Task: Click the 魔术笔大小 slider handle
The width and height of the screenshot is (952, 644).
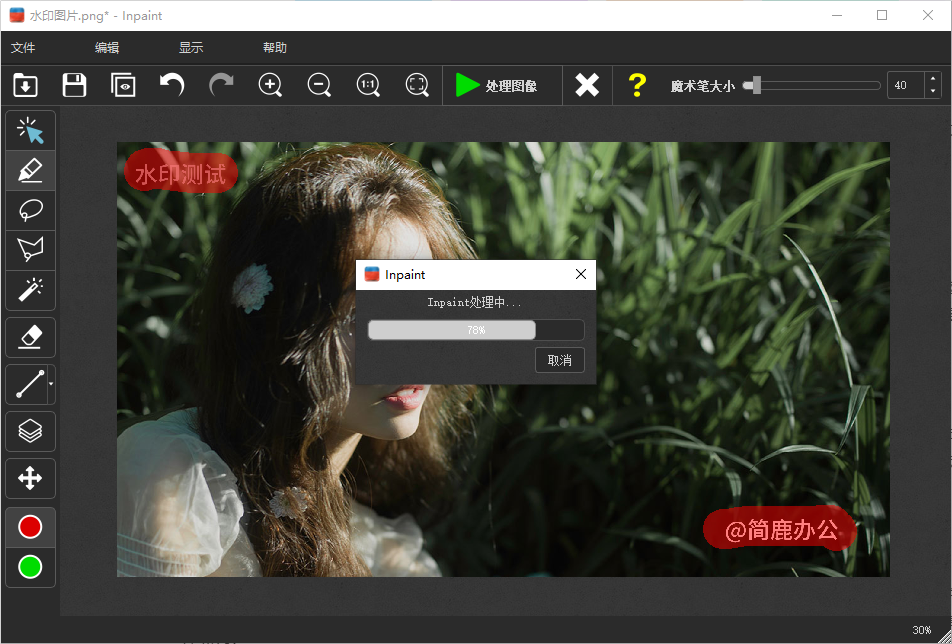Action: 757,86
